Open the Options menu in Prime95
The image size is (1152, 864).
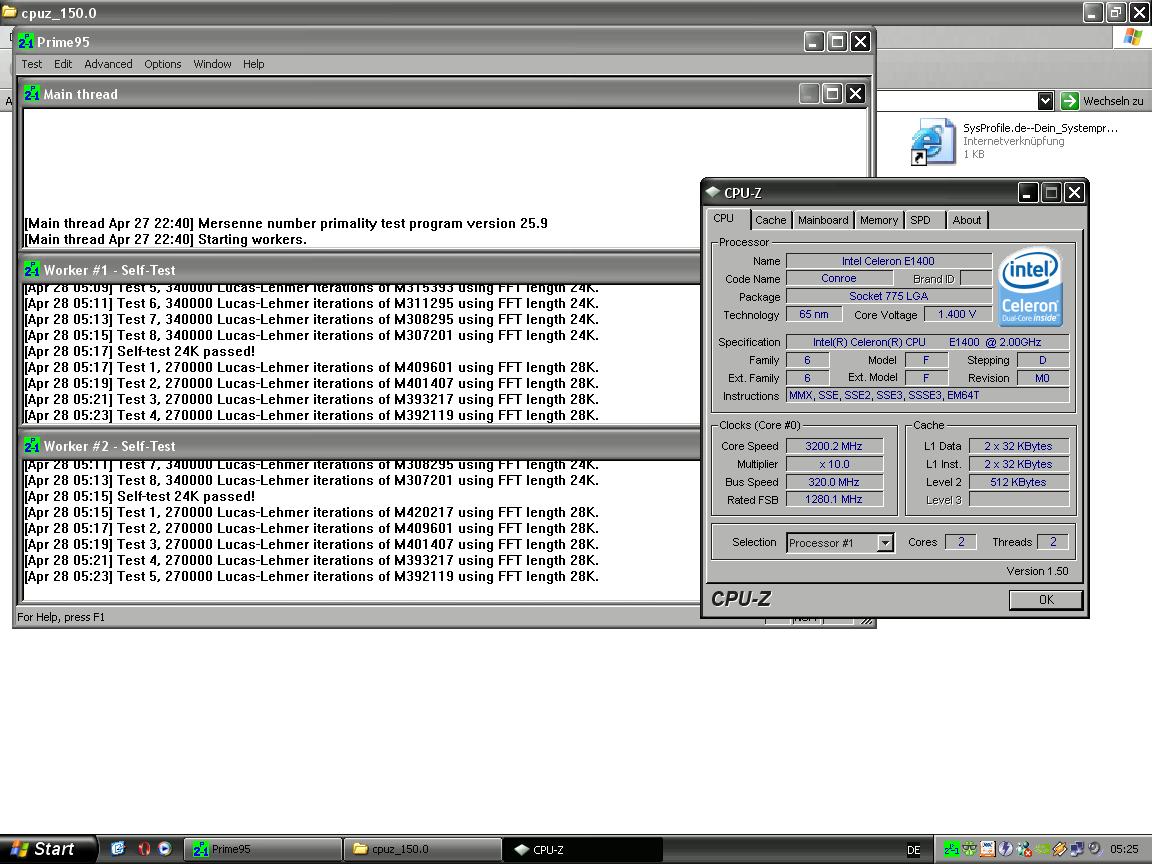(162, 64)
